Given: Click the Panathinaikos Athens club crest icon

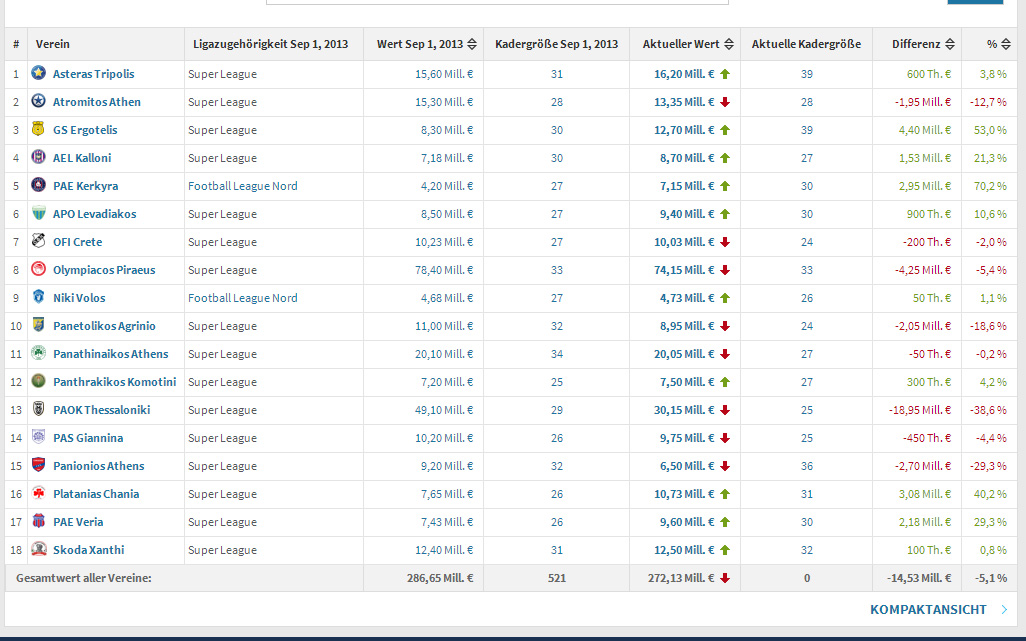Looking at the screenshot, I should [x=39, y=353].
